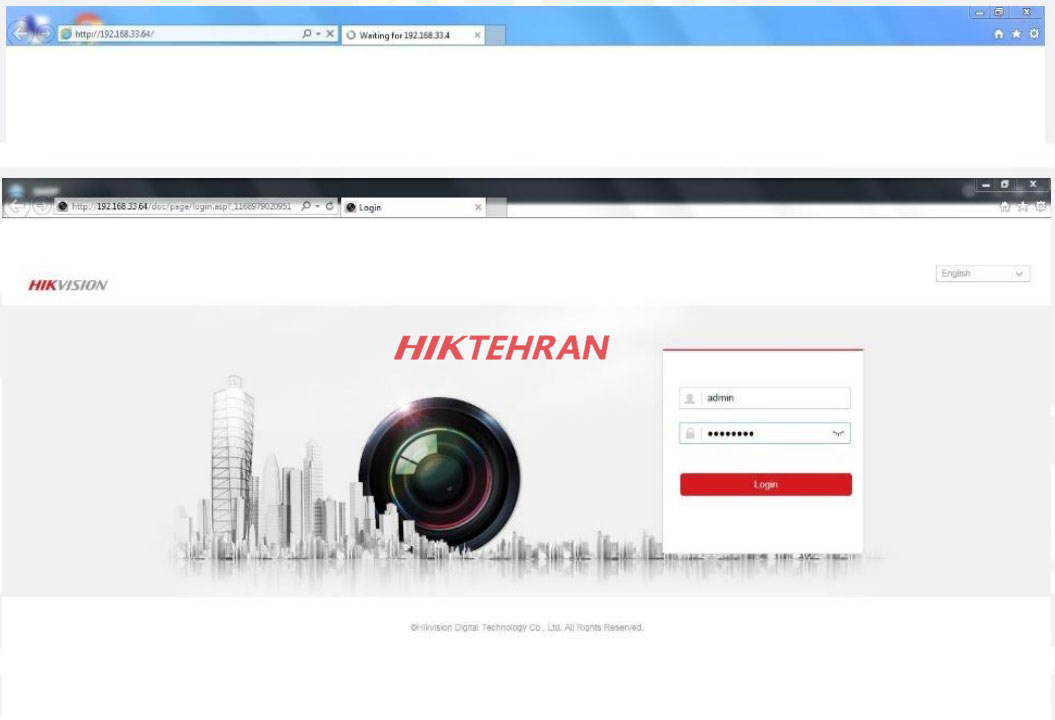This screenshot has width=1055, height=720.
Task: Click the forward arrow in the top browser window
Action: (44, 33)
